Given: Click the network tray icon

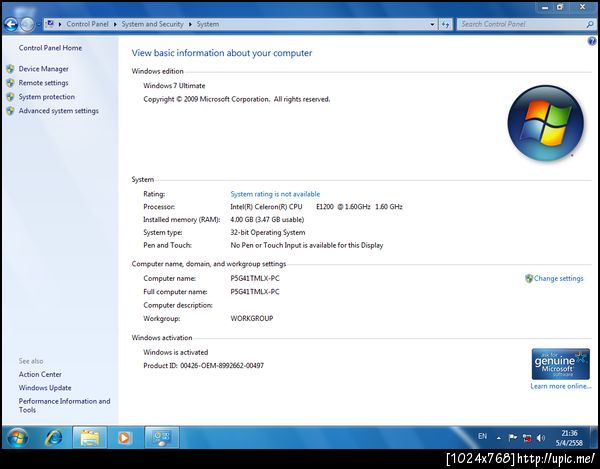Looking at the screenshot, I should pyautogui.click(x=527, y=438).
